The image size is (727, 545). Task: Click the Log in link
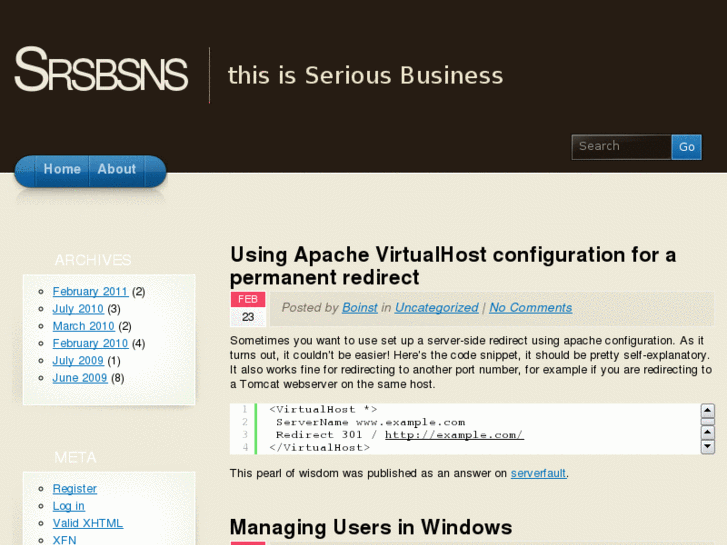[x=69, y=506]
